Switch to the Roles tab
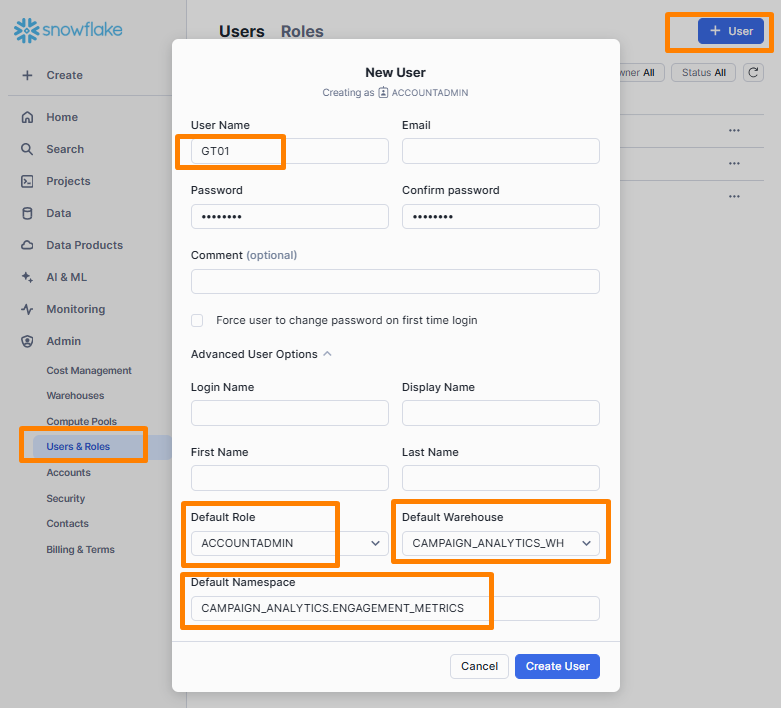This screenshot has width=781, height=708. (x=302, y=31)
